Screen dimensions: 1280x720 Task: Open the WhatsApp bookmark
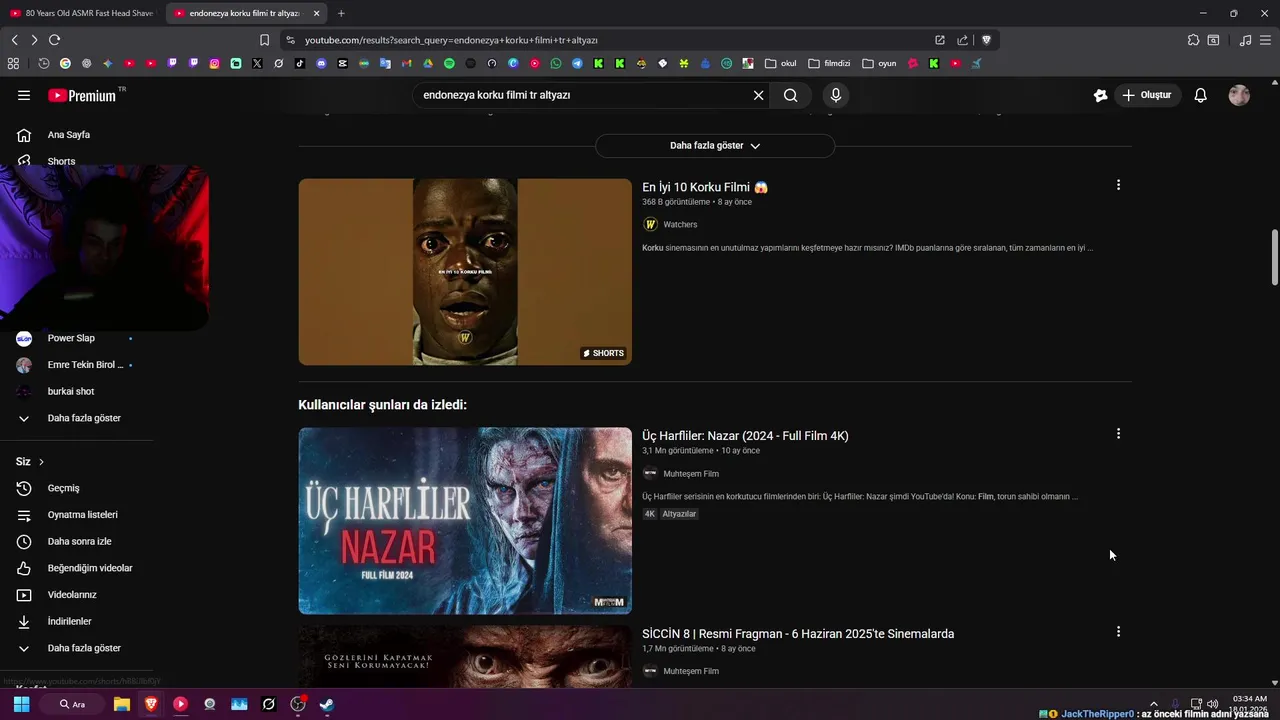click(x=556, y=63)
